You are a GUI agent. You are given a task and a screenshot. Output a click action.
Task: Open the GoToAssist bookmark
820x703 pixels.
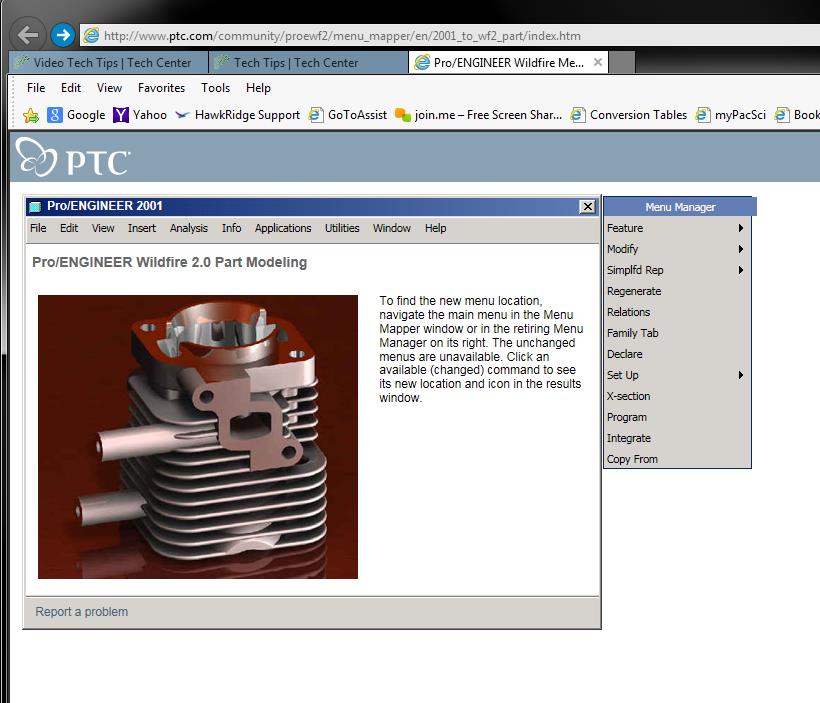[x=348, y=115]
